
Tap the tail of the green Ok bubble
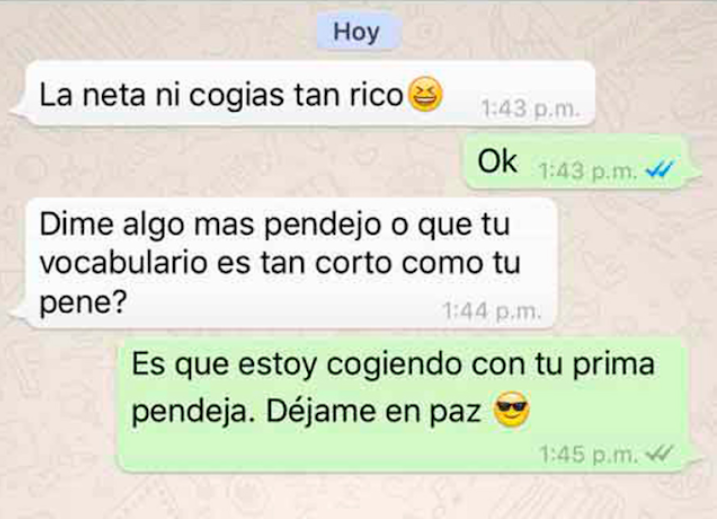click(x=691, y=173)
